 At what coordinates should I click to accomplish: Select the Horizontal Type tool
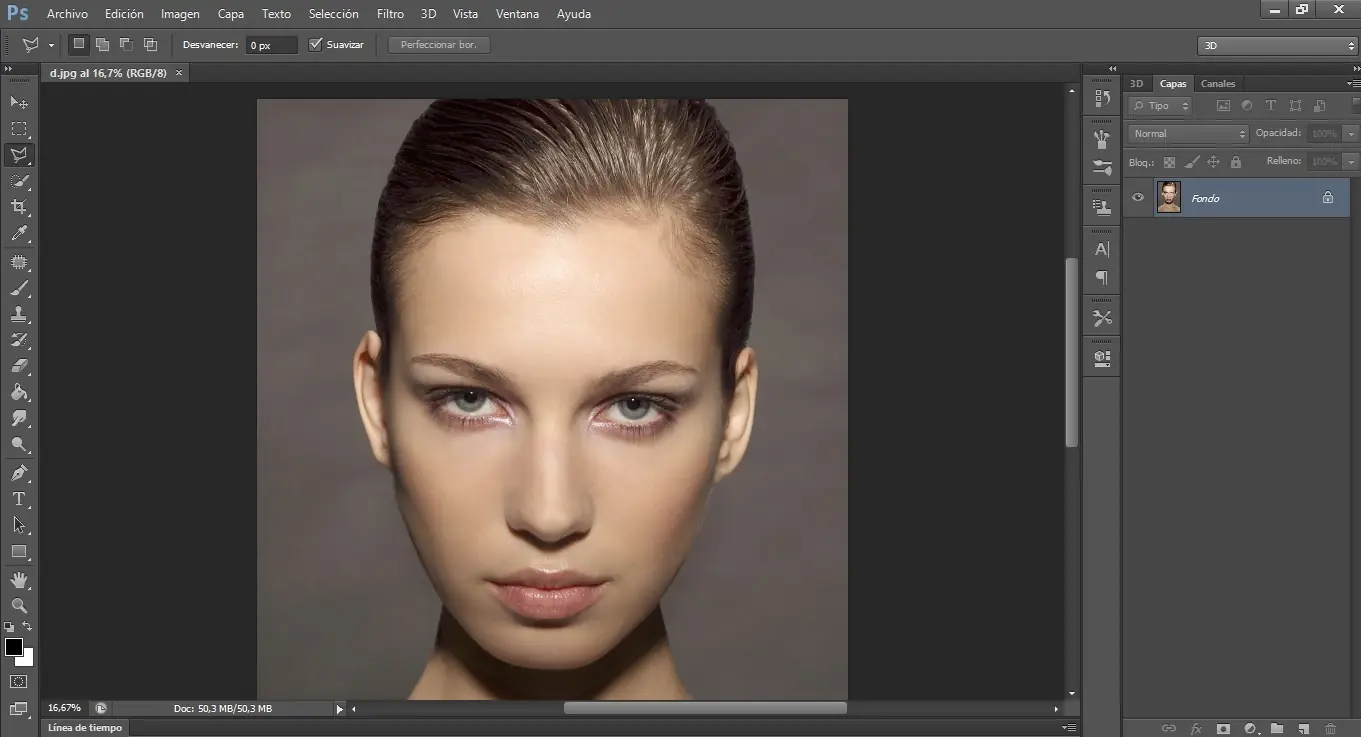[x=19, y=498]
